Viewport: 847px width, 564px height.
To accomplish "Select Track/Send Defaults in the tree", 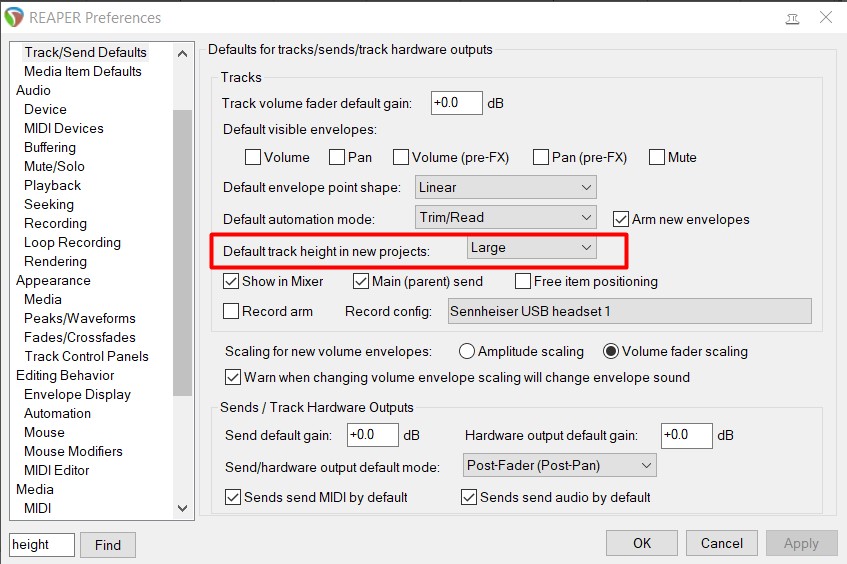I will click(x=85, y=52).
